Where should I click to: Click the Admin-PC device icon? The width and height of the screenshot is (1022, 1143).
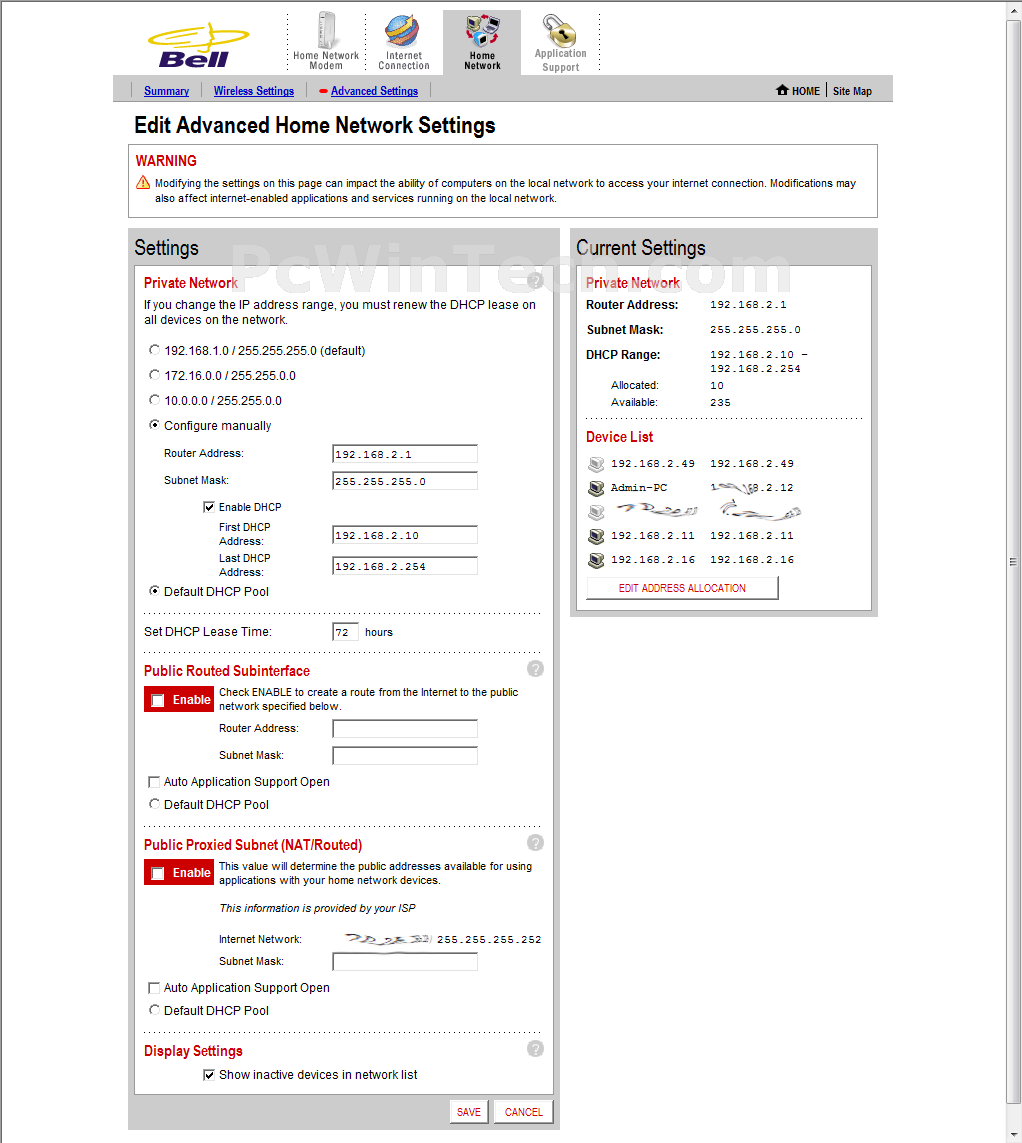(596, 488)
